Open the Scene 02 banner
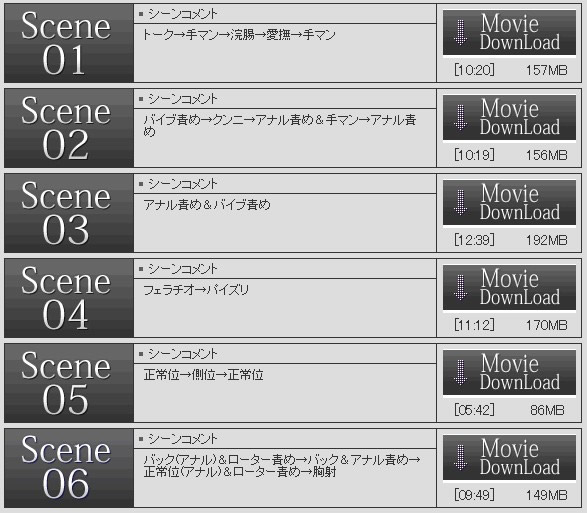The height and width of the screenshot is (513, 587). [69, 128]
